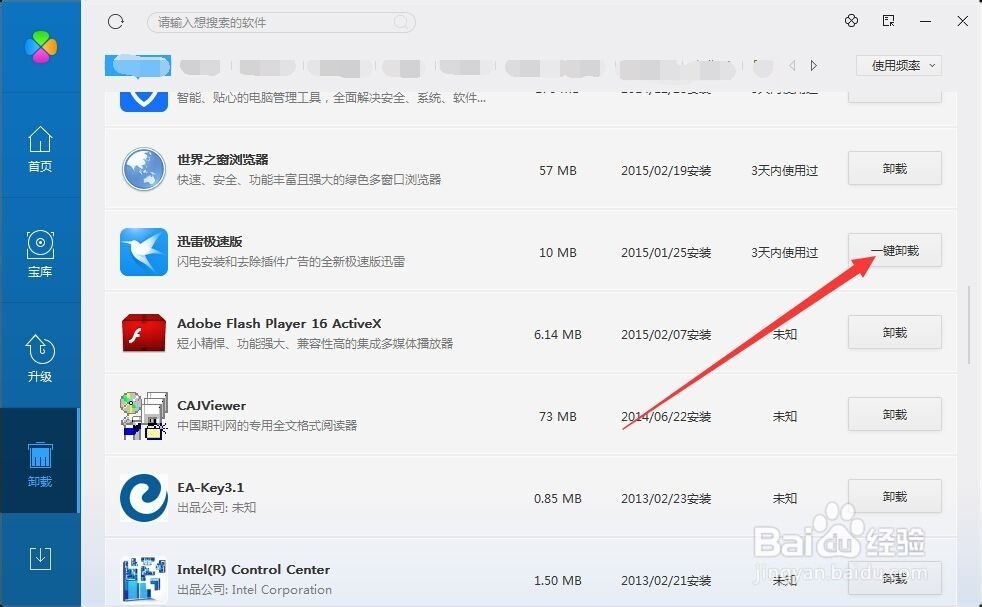The width and height of the screenshot is (982, 607).
Task: Click the 10 MB size value
Action: 557,252
